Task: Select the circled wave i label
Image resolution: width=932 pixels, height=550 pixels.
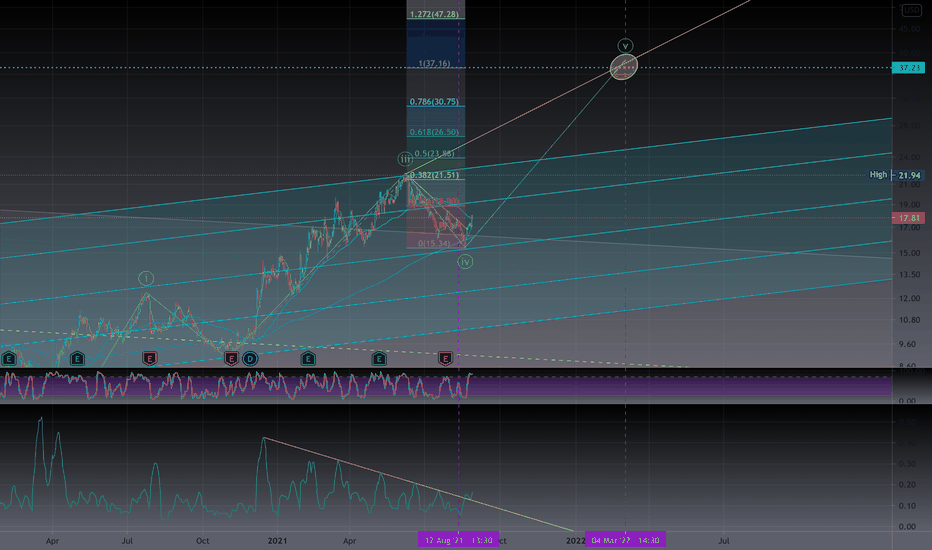Action: pos(146,278)
